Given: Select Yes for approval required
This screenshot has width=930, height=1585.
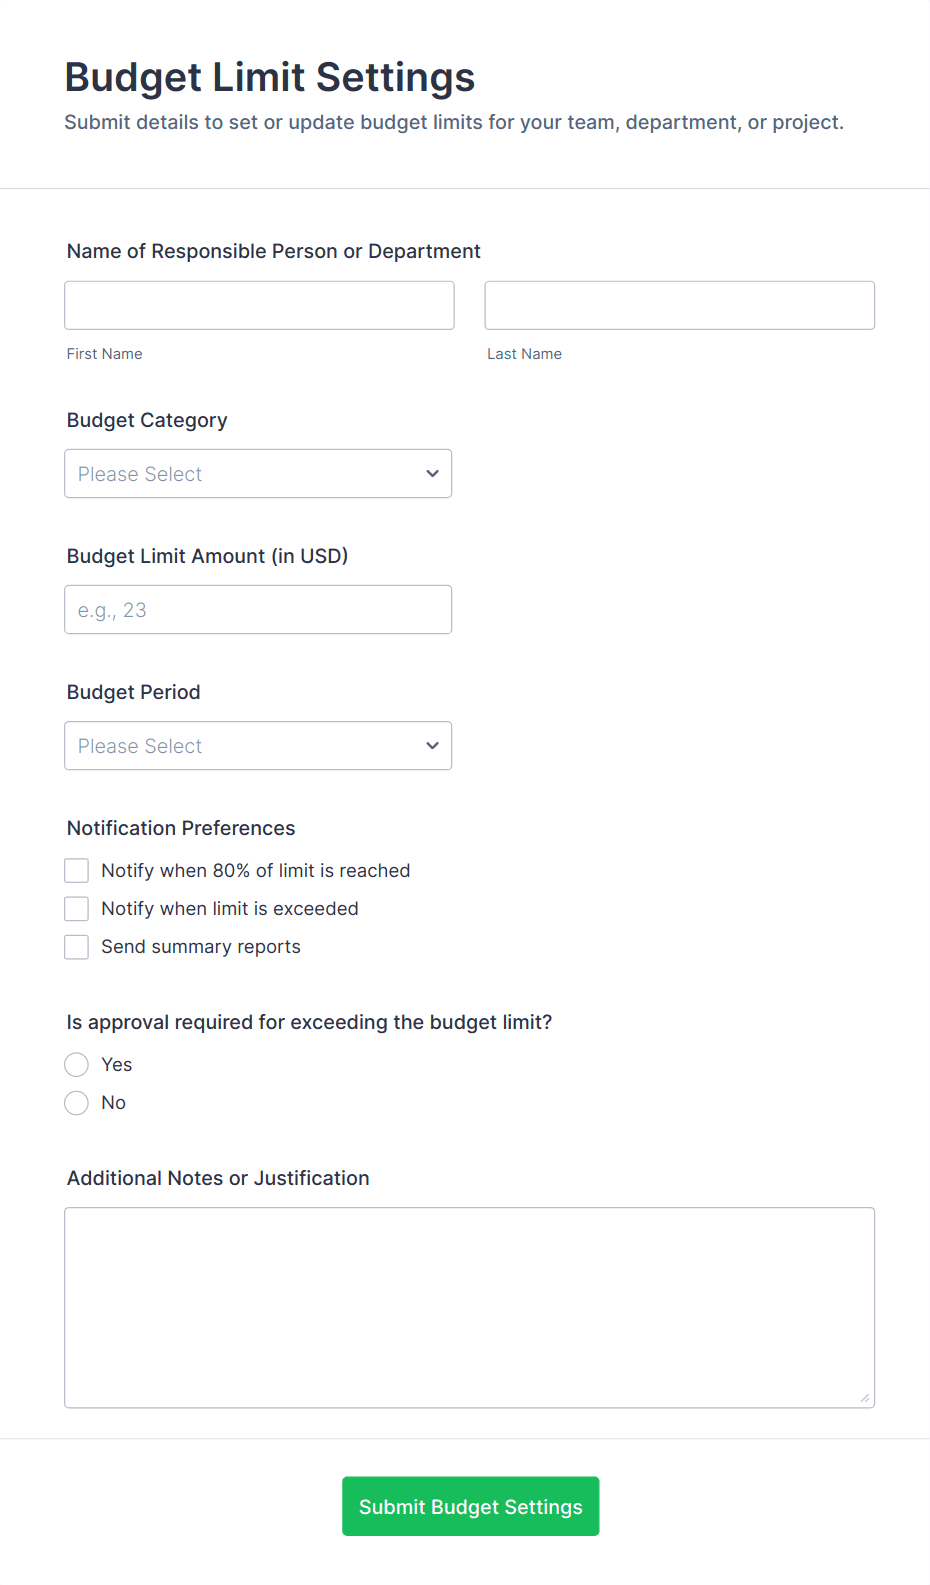Looking at the screenshot, I should click(77, 1065).
